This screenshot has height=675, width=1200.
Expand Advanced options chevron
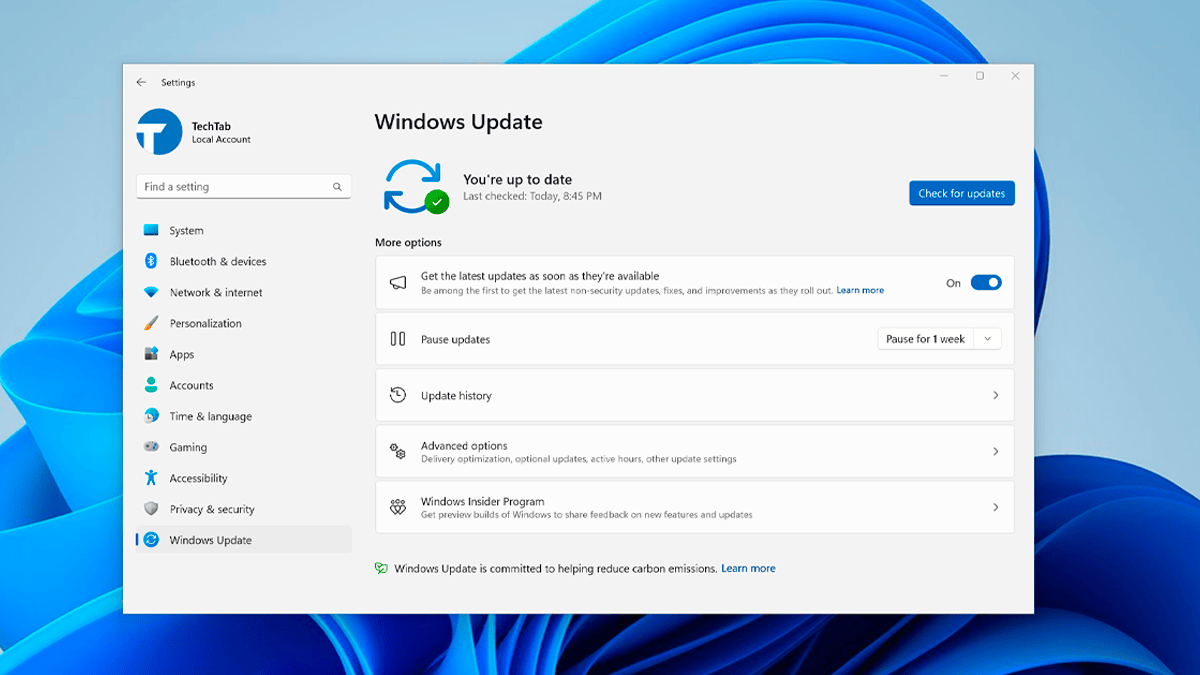[995, 451]
